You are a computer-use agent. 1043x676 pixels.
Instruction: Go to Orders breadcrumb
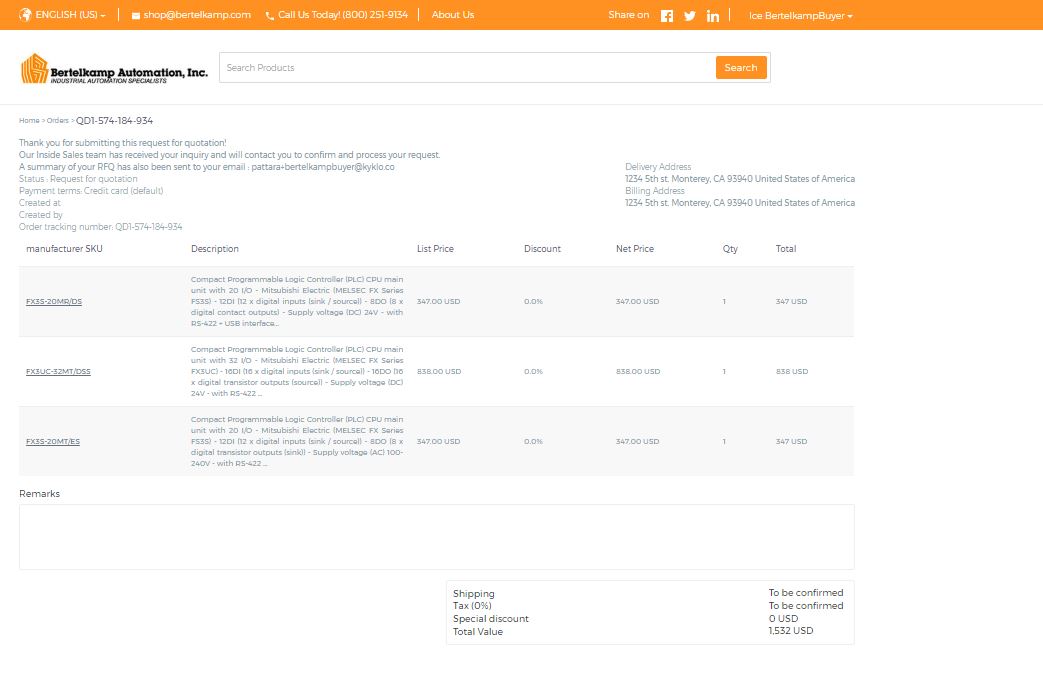click(57, 120)
